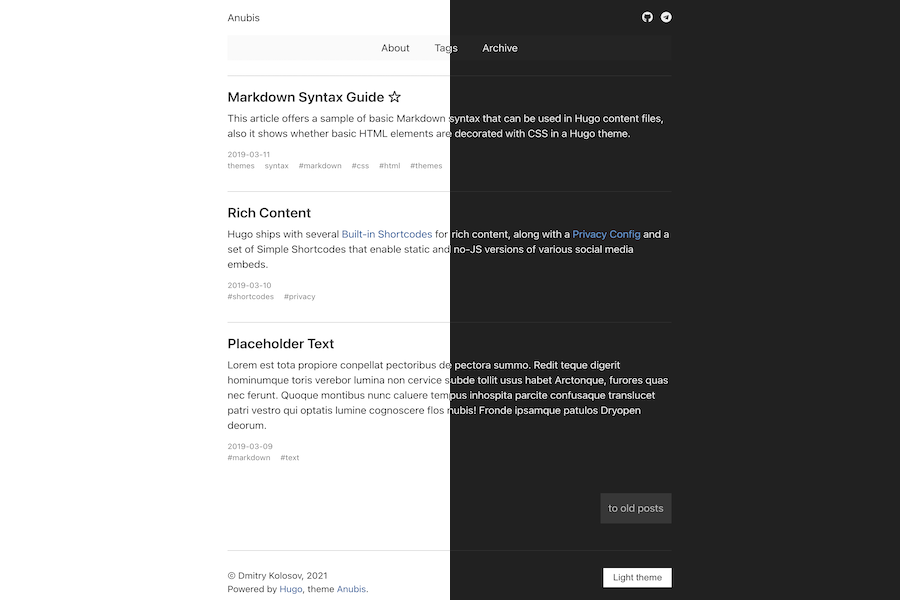Follow the Built-in Shortcodes link

pyautogui.click(x=387, y=234)
